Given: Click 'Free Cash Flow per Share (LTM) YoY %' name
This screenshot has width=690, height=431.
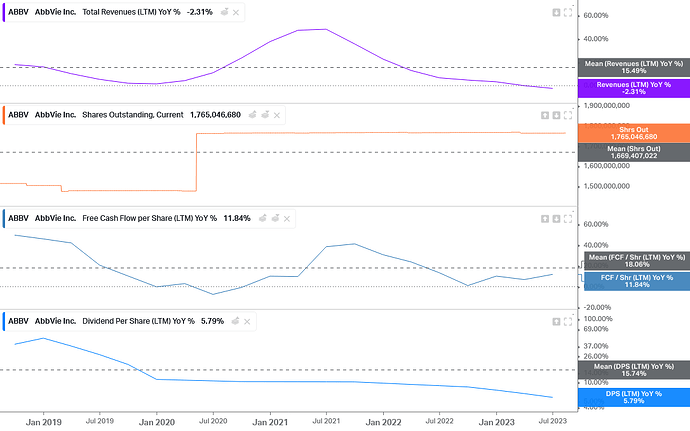Looking at the screenshot, I should coord(150,218).
